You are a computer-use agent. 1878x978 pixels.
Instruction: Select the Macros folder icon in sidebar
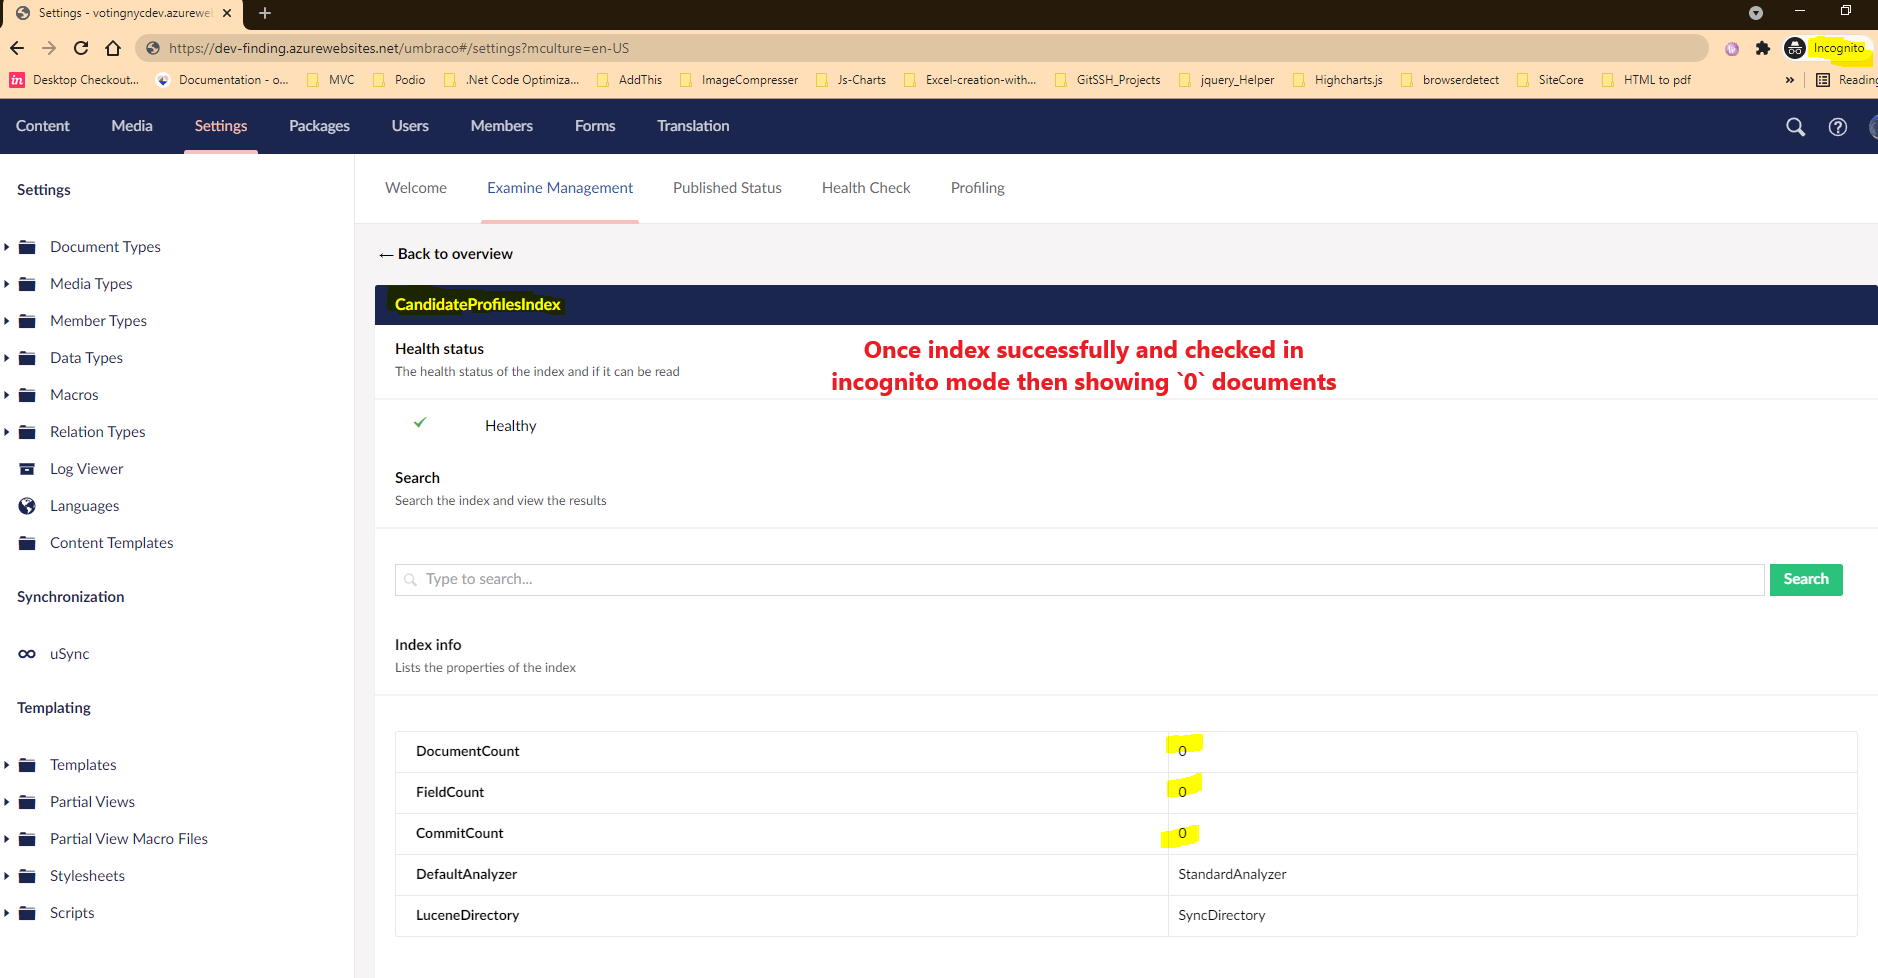click(x=27, y=394)
